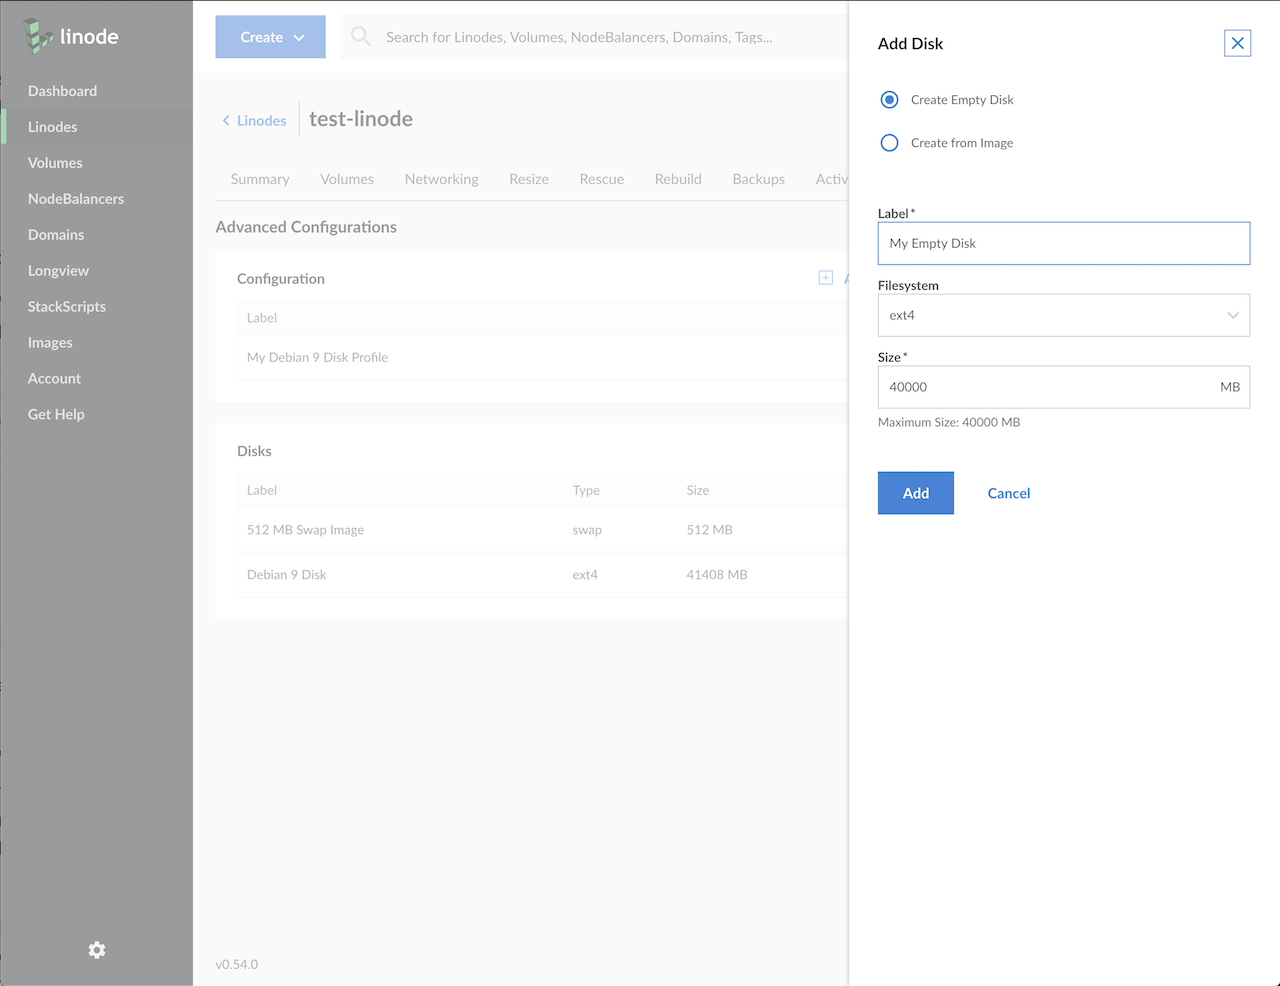Open the Backups tab
Viewport: 1280px width, 986px height.
tap(758, 179)
